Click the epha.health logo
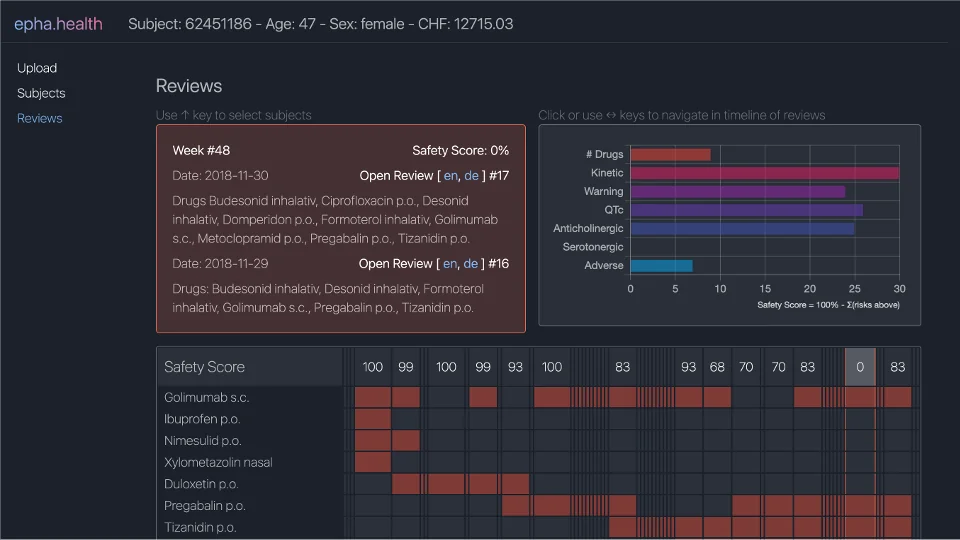This screenshot has width=960, height=540. 58,24
